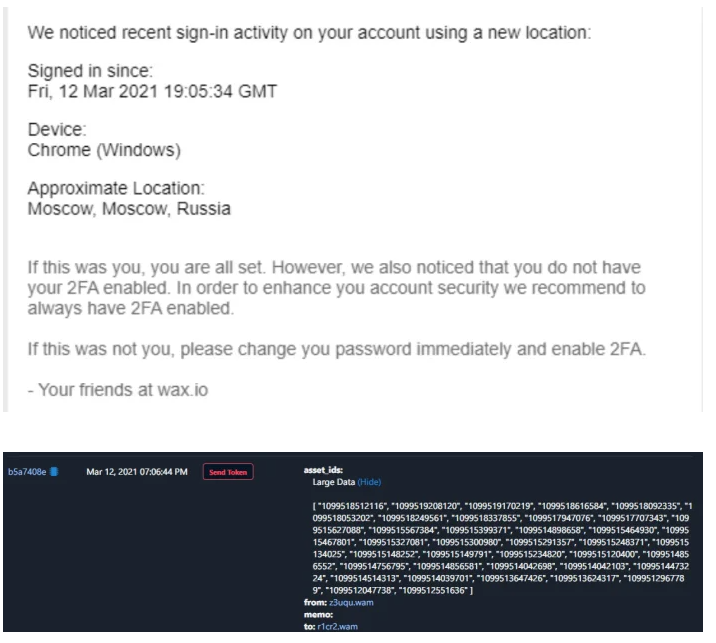Select the Chrome (Windows) device text

tap(104, 150)
